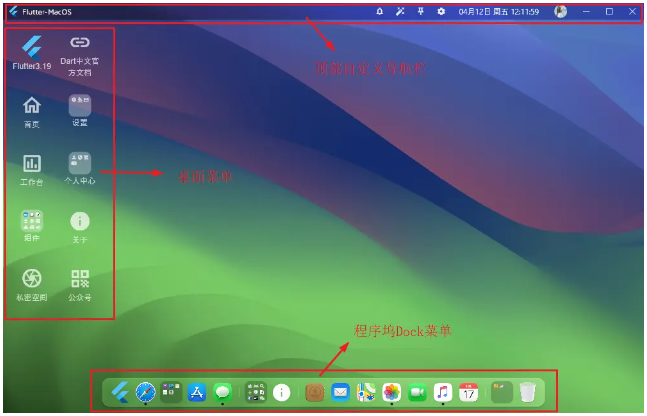Open the brown icon in the Dock
The width and height of the screenshot is (647, 416).
click(x=315, y=392)
